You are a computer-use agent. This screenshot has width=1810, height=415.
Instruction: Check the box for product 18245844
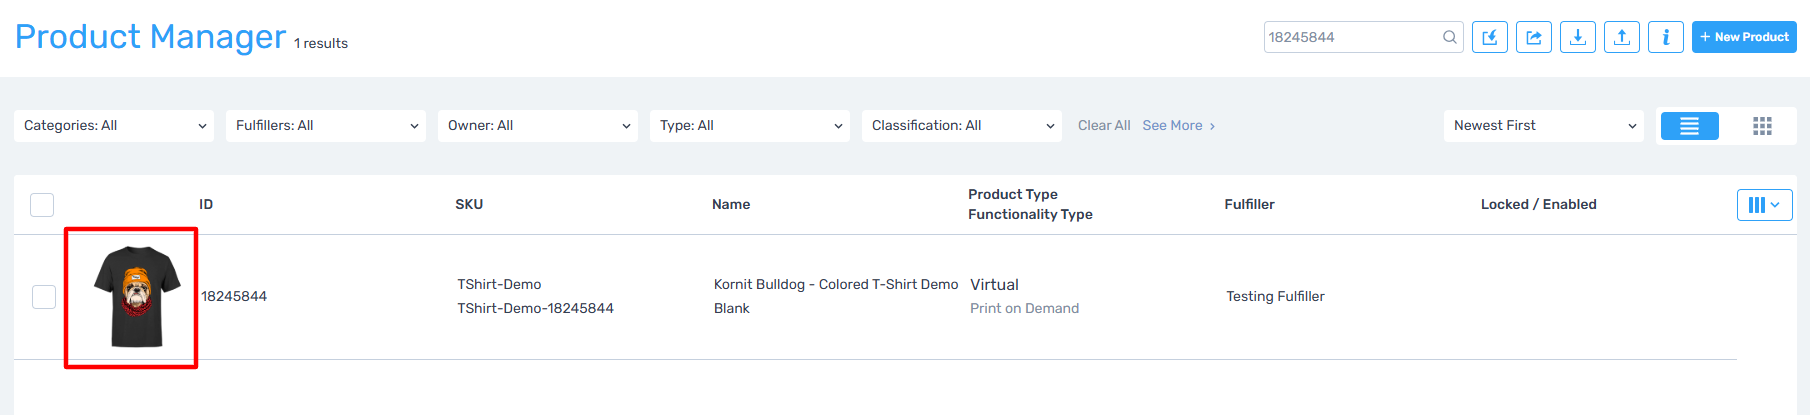(x=44, y=297)
